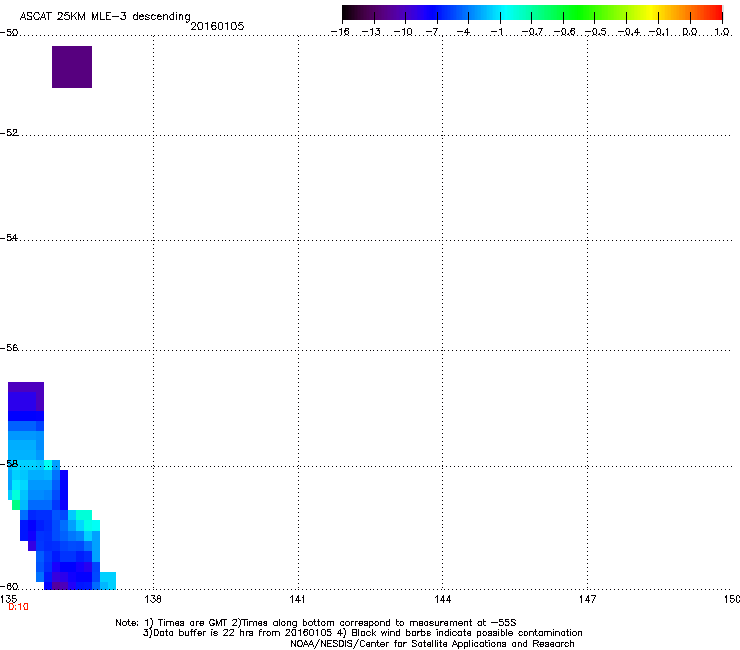Click the longitude label 147
740x650 pixels.
pos(587,599)
